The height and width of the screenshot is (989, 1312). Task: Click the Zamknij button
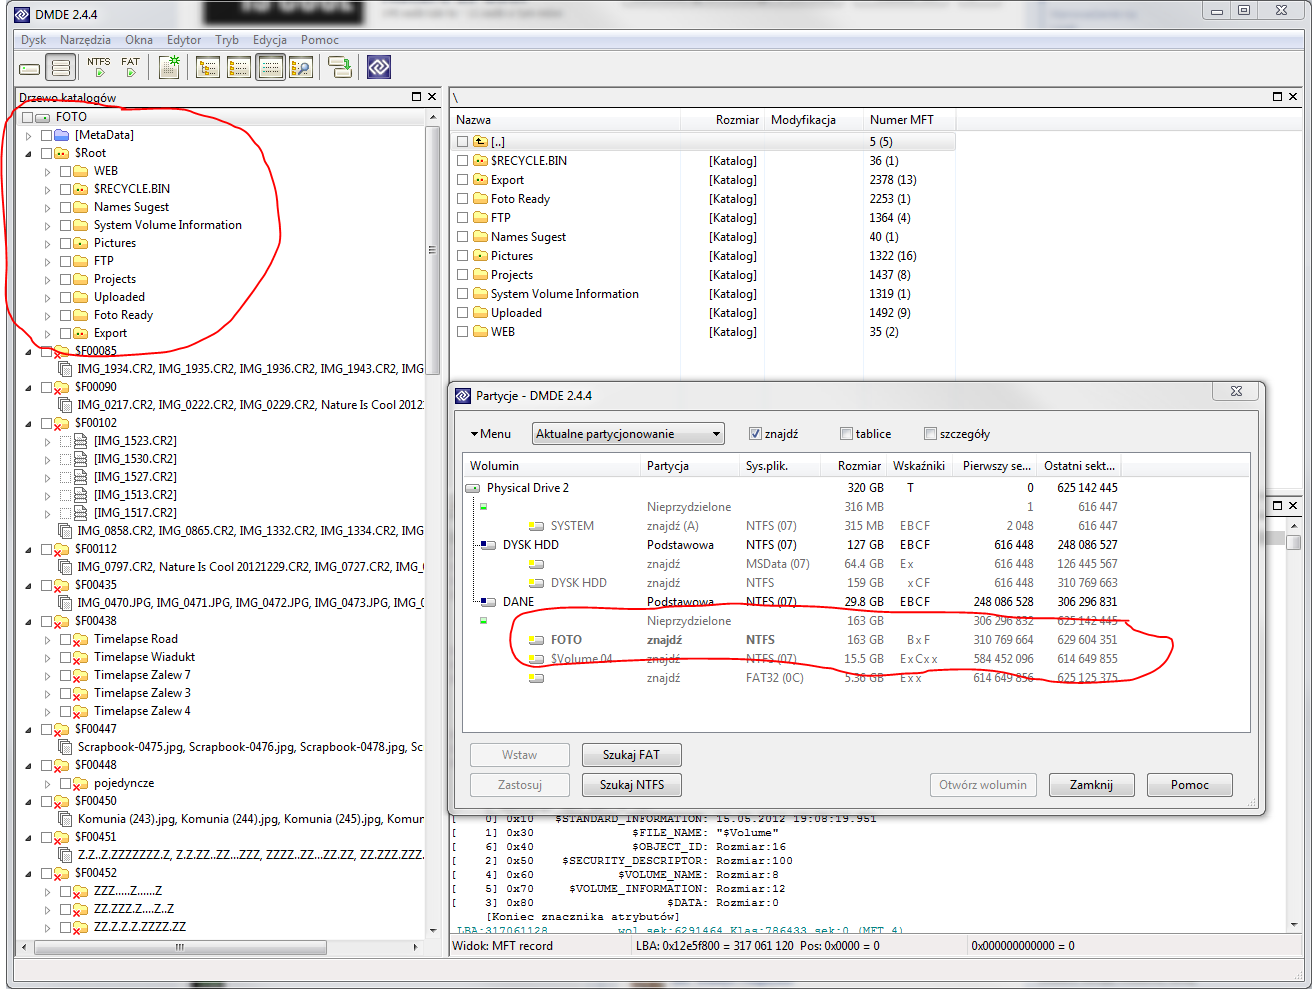1091,785
